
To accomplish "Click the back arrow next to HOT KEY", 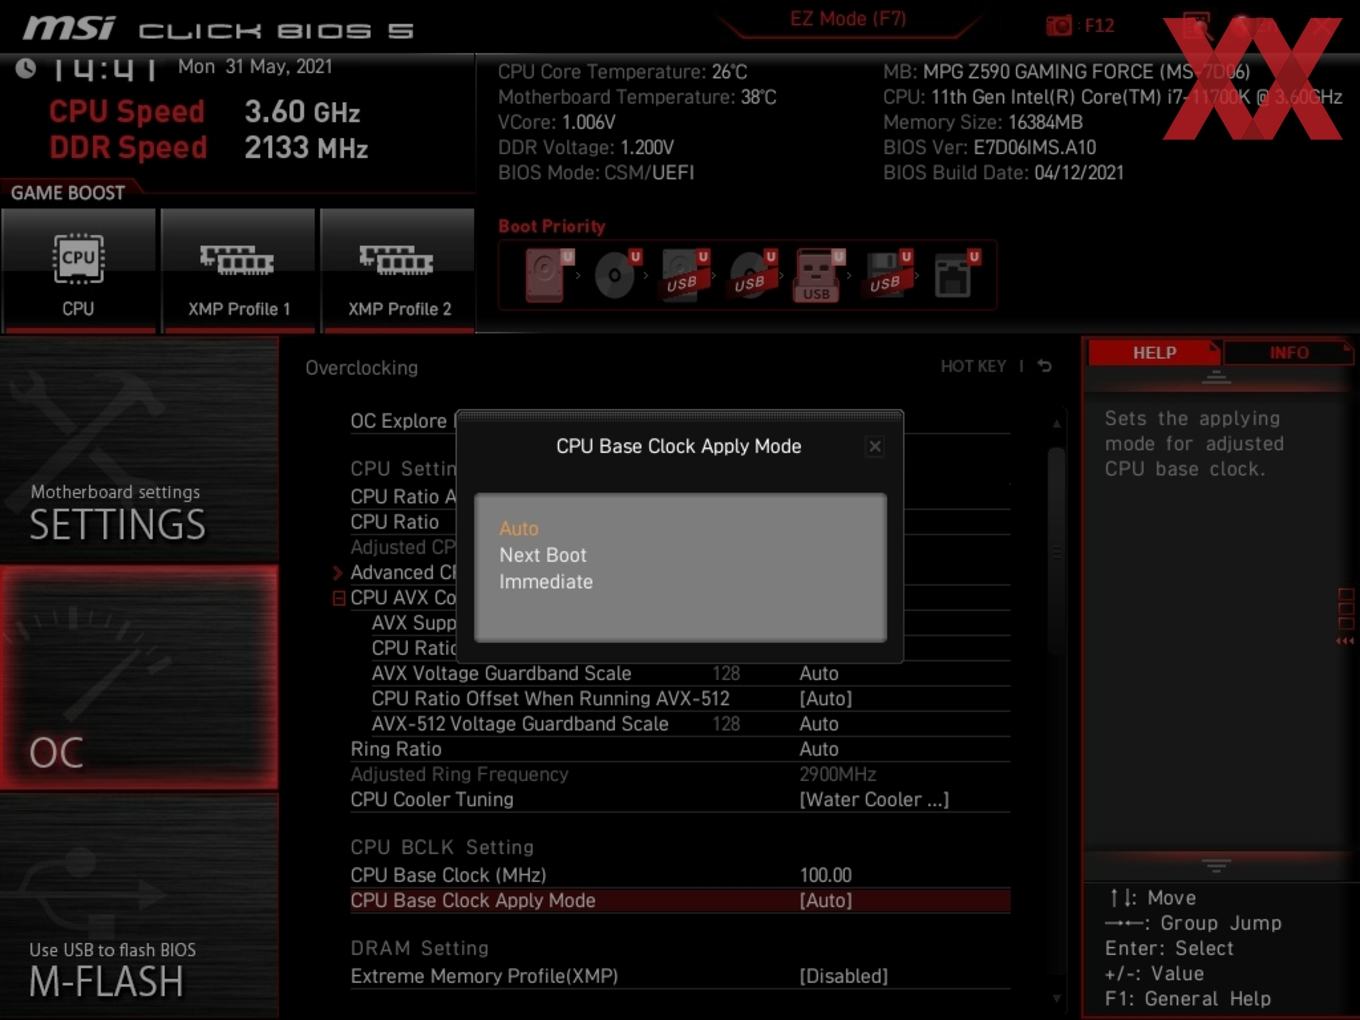I will [1045, 366].
